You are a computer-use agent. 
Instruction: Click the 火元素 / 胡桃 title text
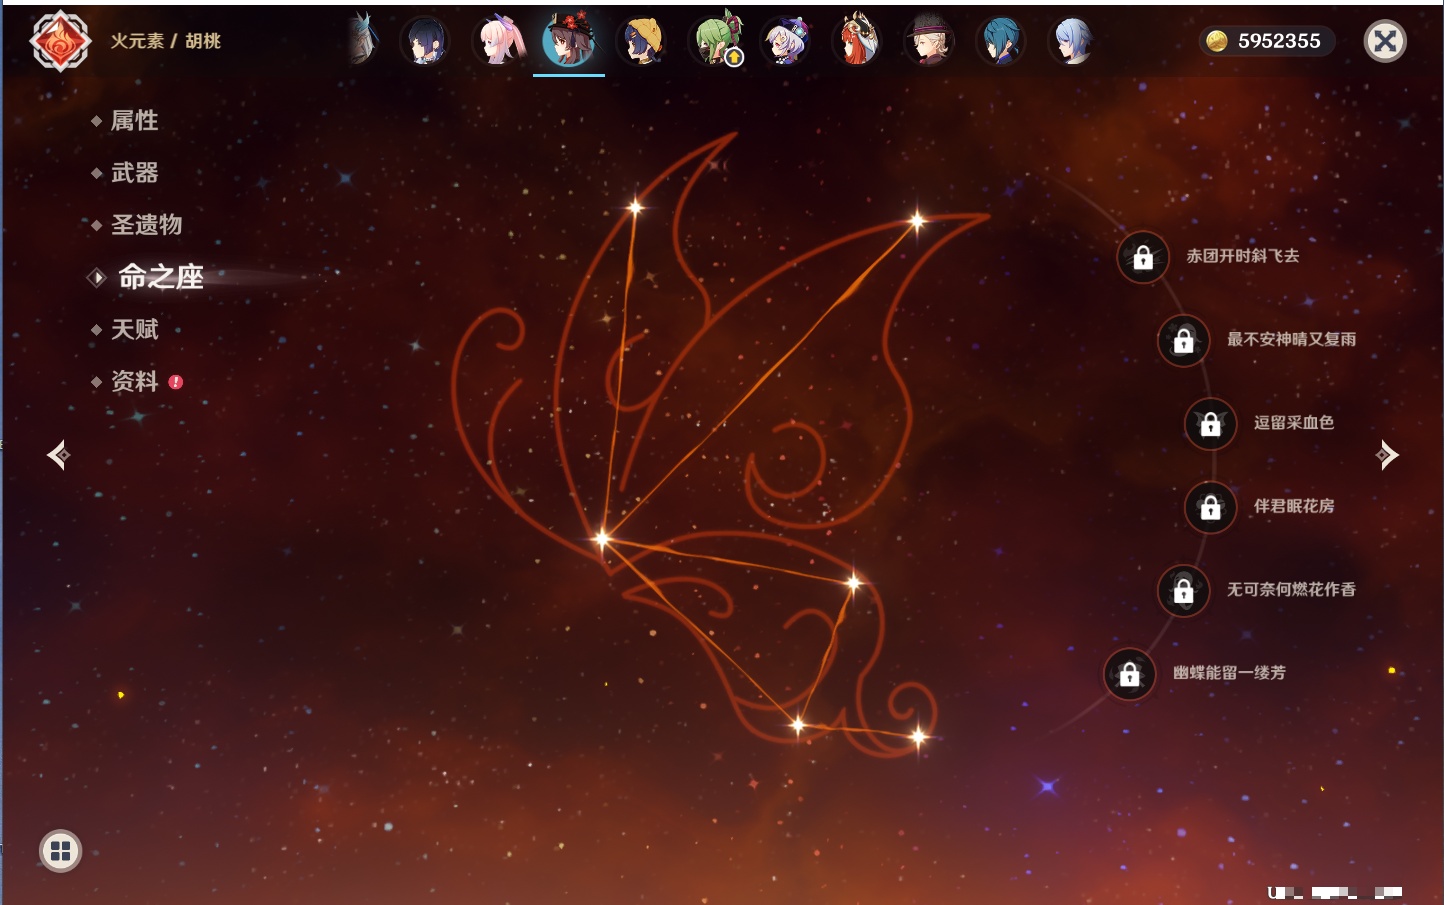[165, 41]
